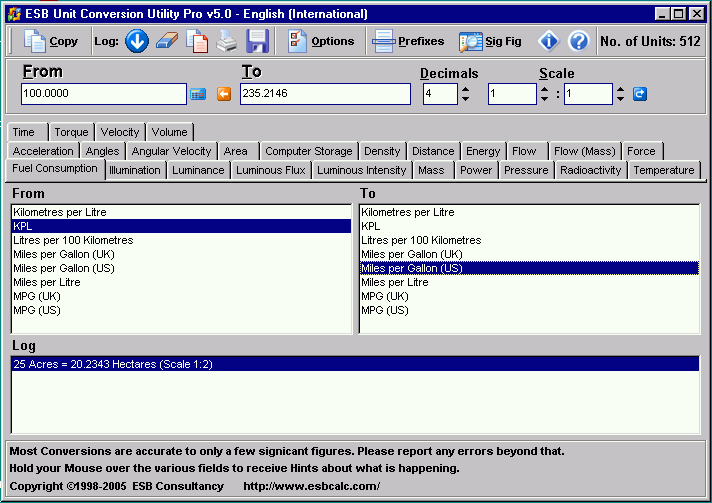Switch to the Illumination tab
The width and height of the screenshot is (712, 503).
pyautogui.click(x=135, y=170)
